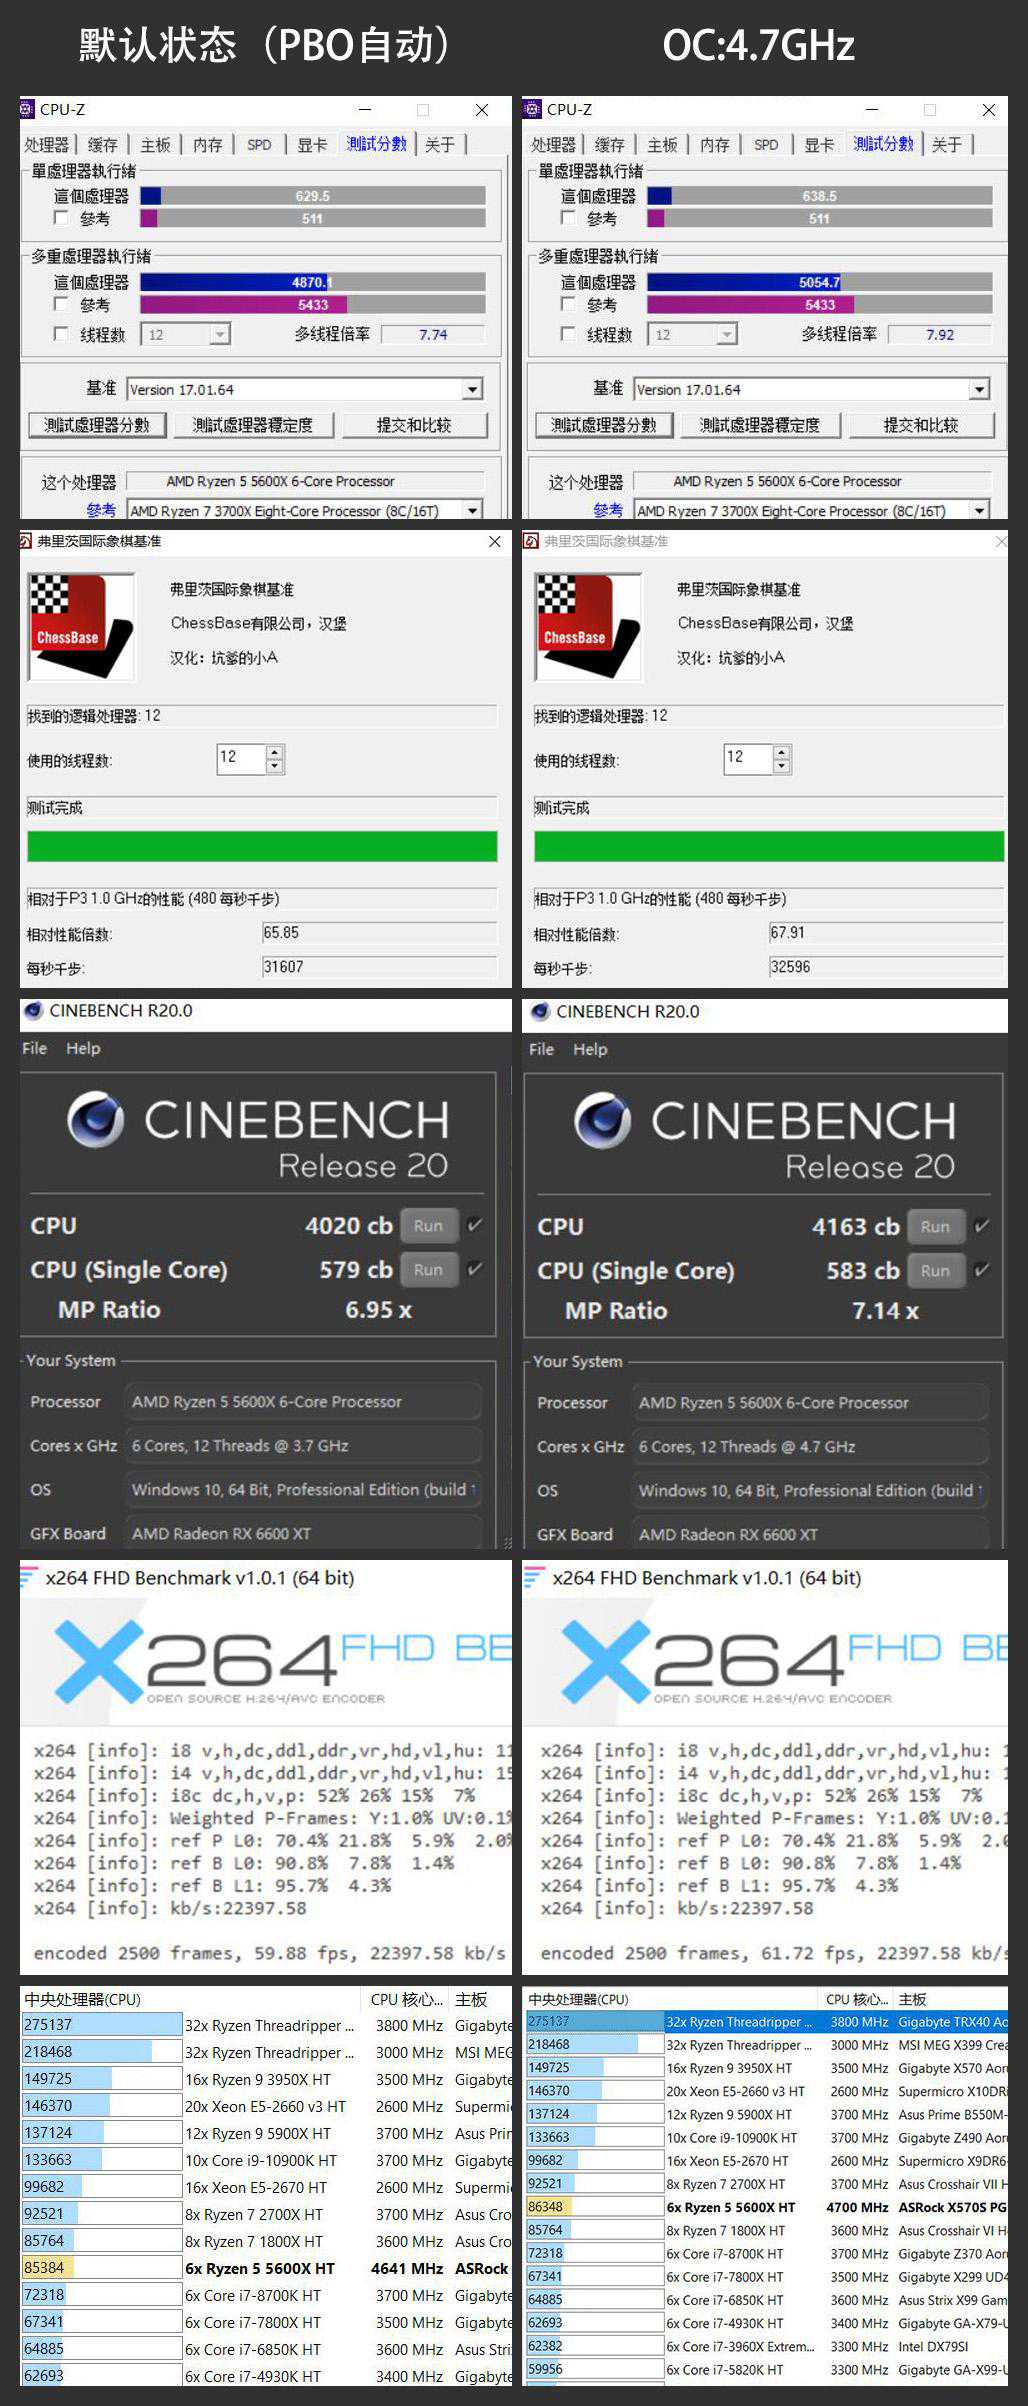Click Cinebench sphere logo in right window

pos(602,1121)
